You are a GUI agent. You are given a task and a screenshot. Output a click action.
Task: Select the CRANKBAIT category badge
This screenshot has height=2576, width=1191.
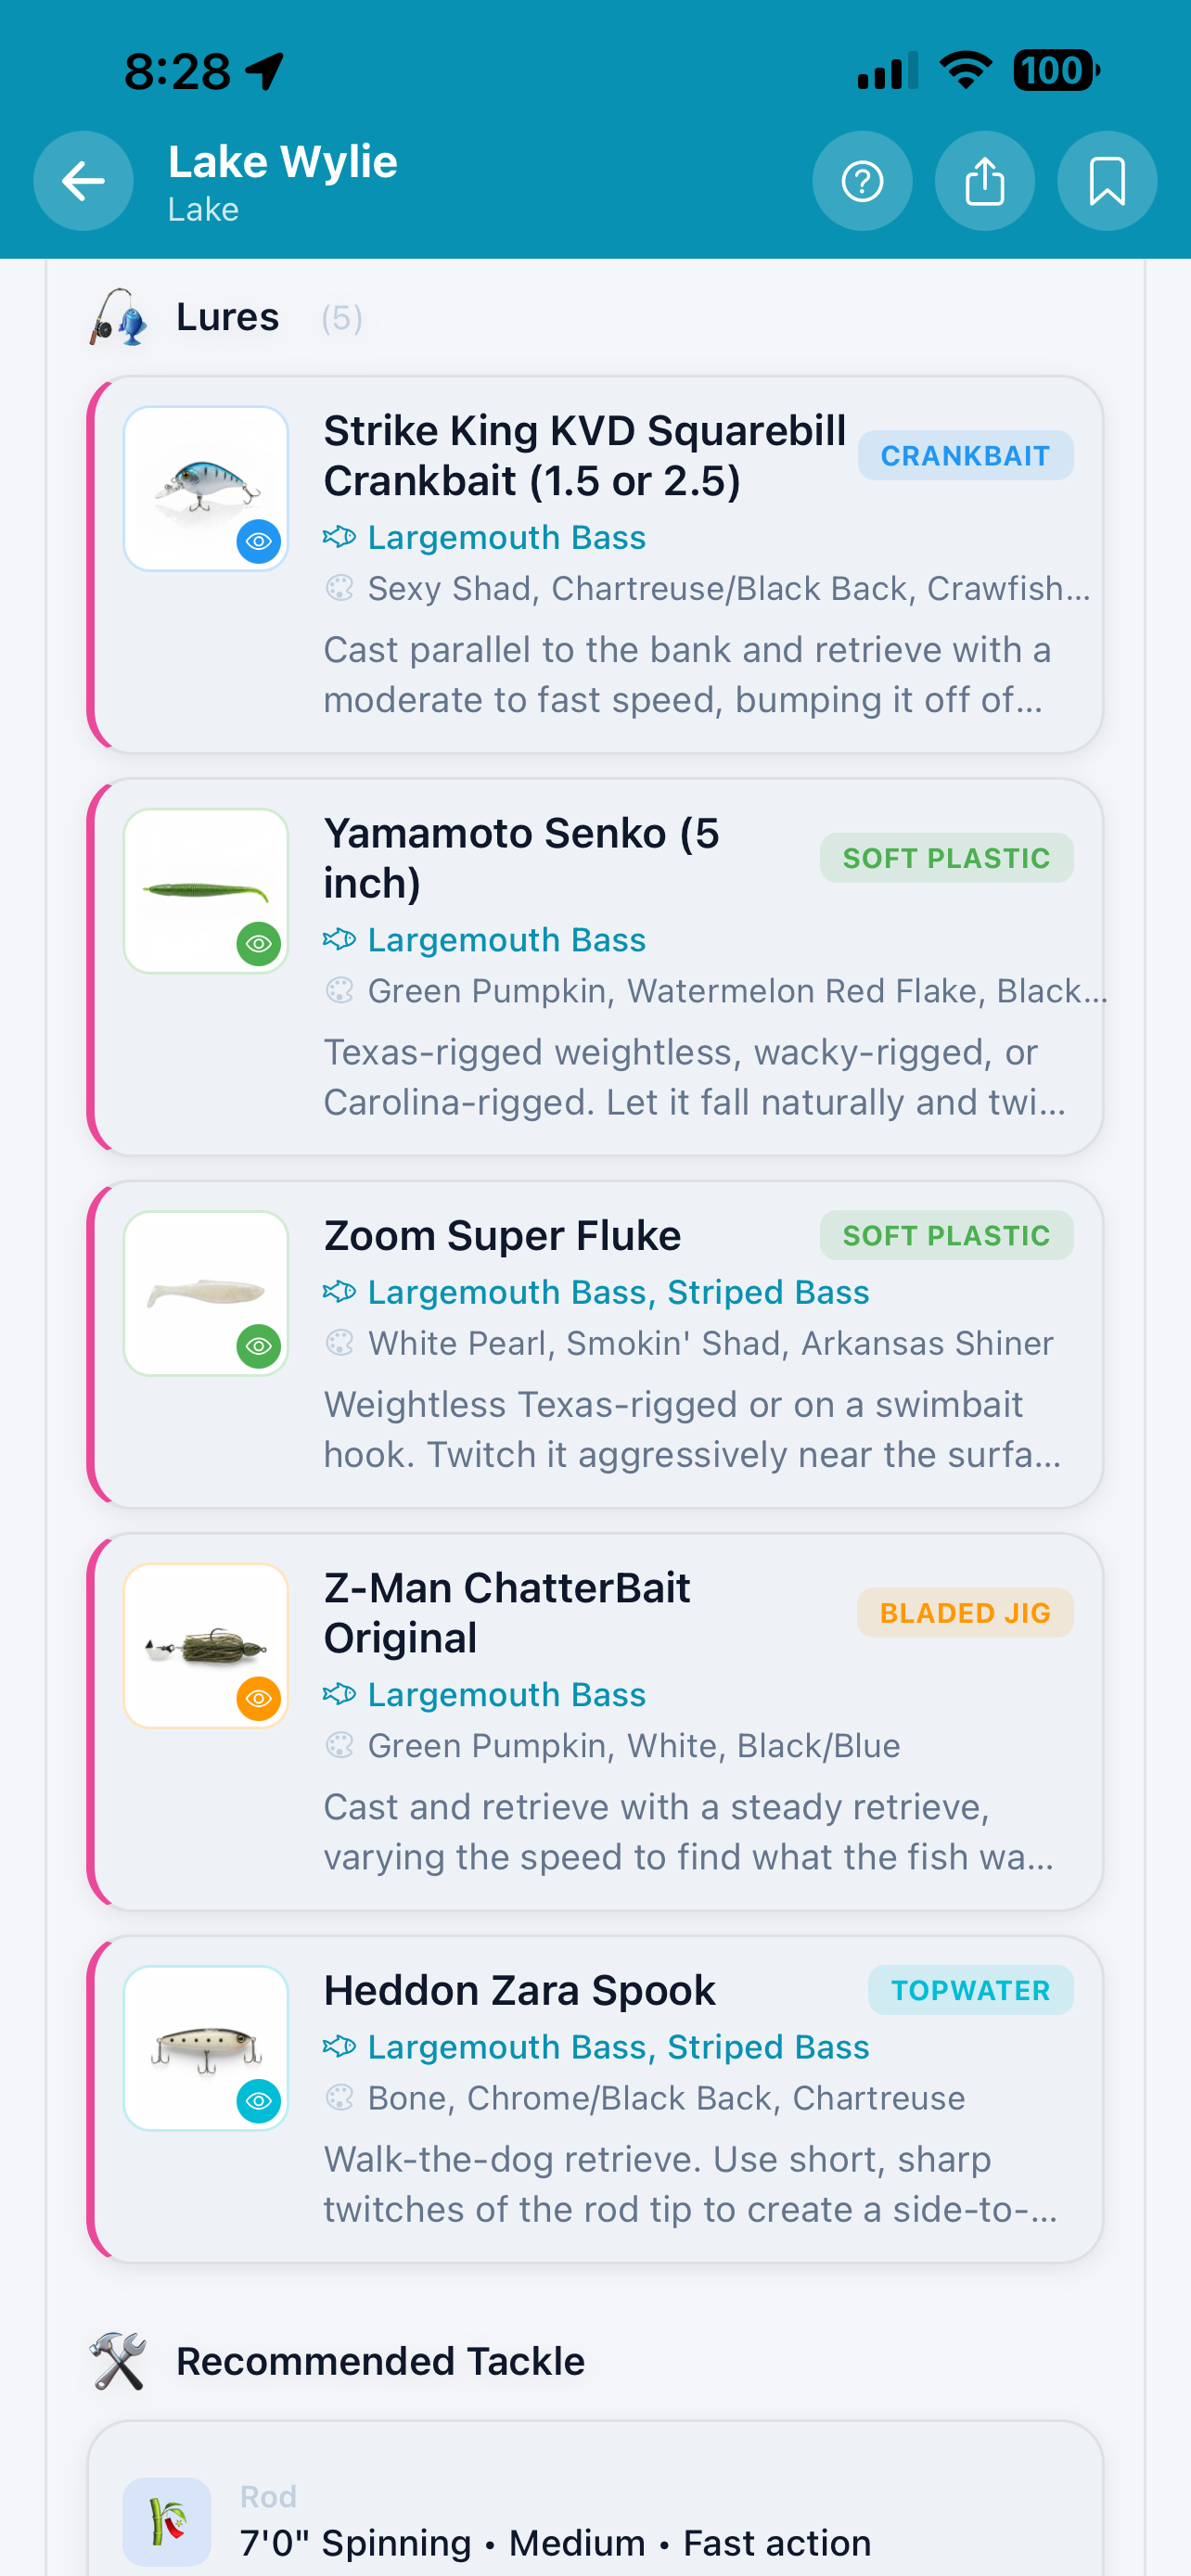coord(964,455)
